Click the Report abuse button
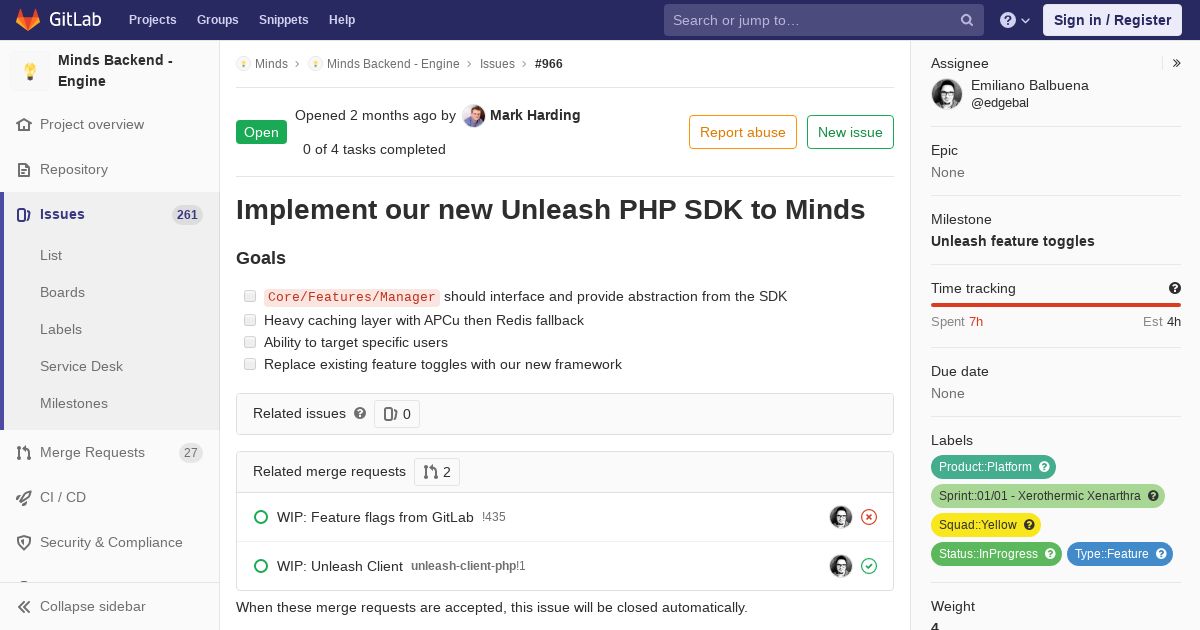The height and width of the screenshot is (630, 1200). tap(743, 132)
